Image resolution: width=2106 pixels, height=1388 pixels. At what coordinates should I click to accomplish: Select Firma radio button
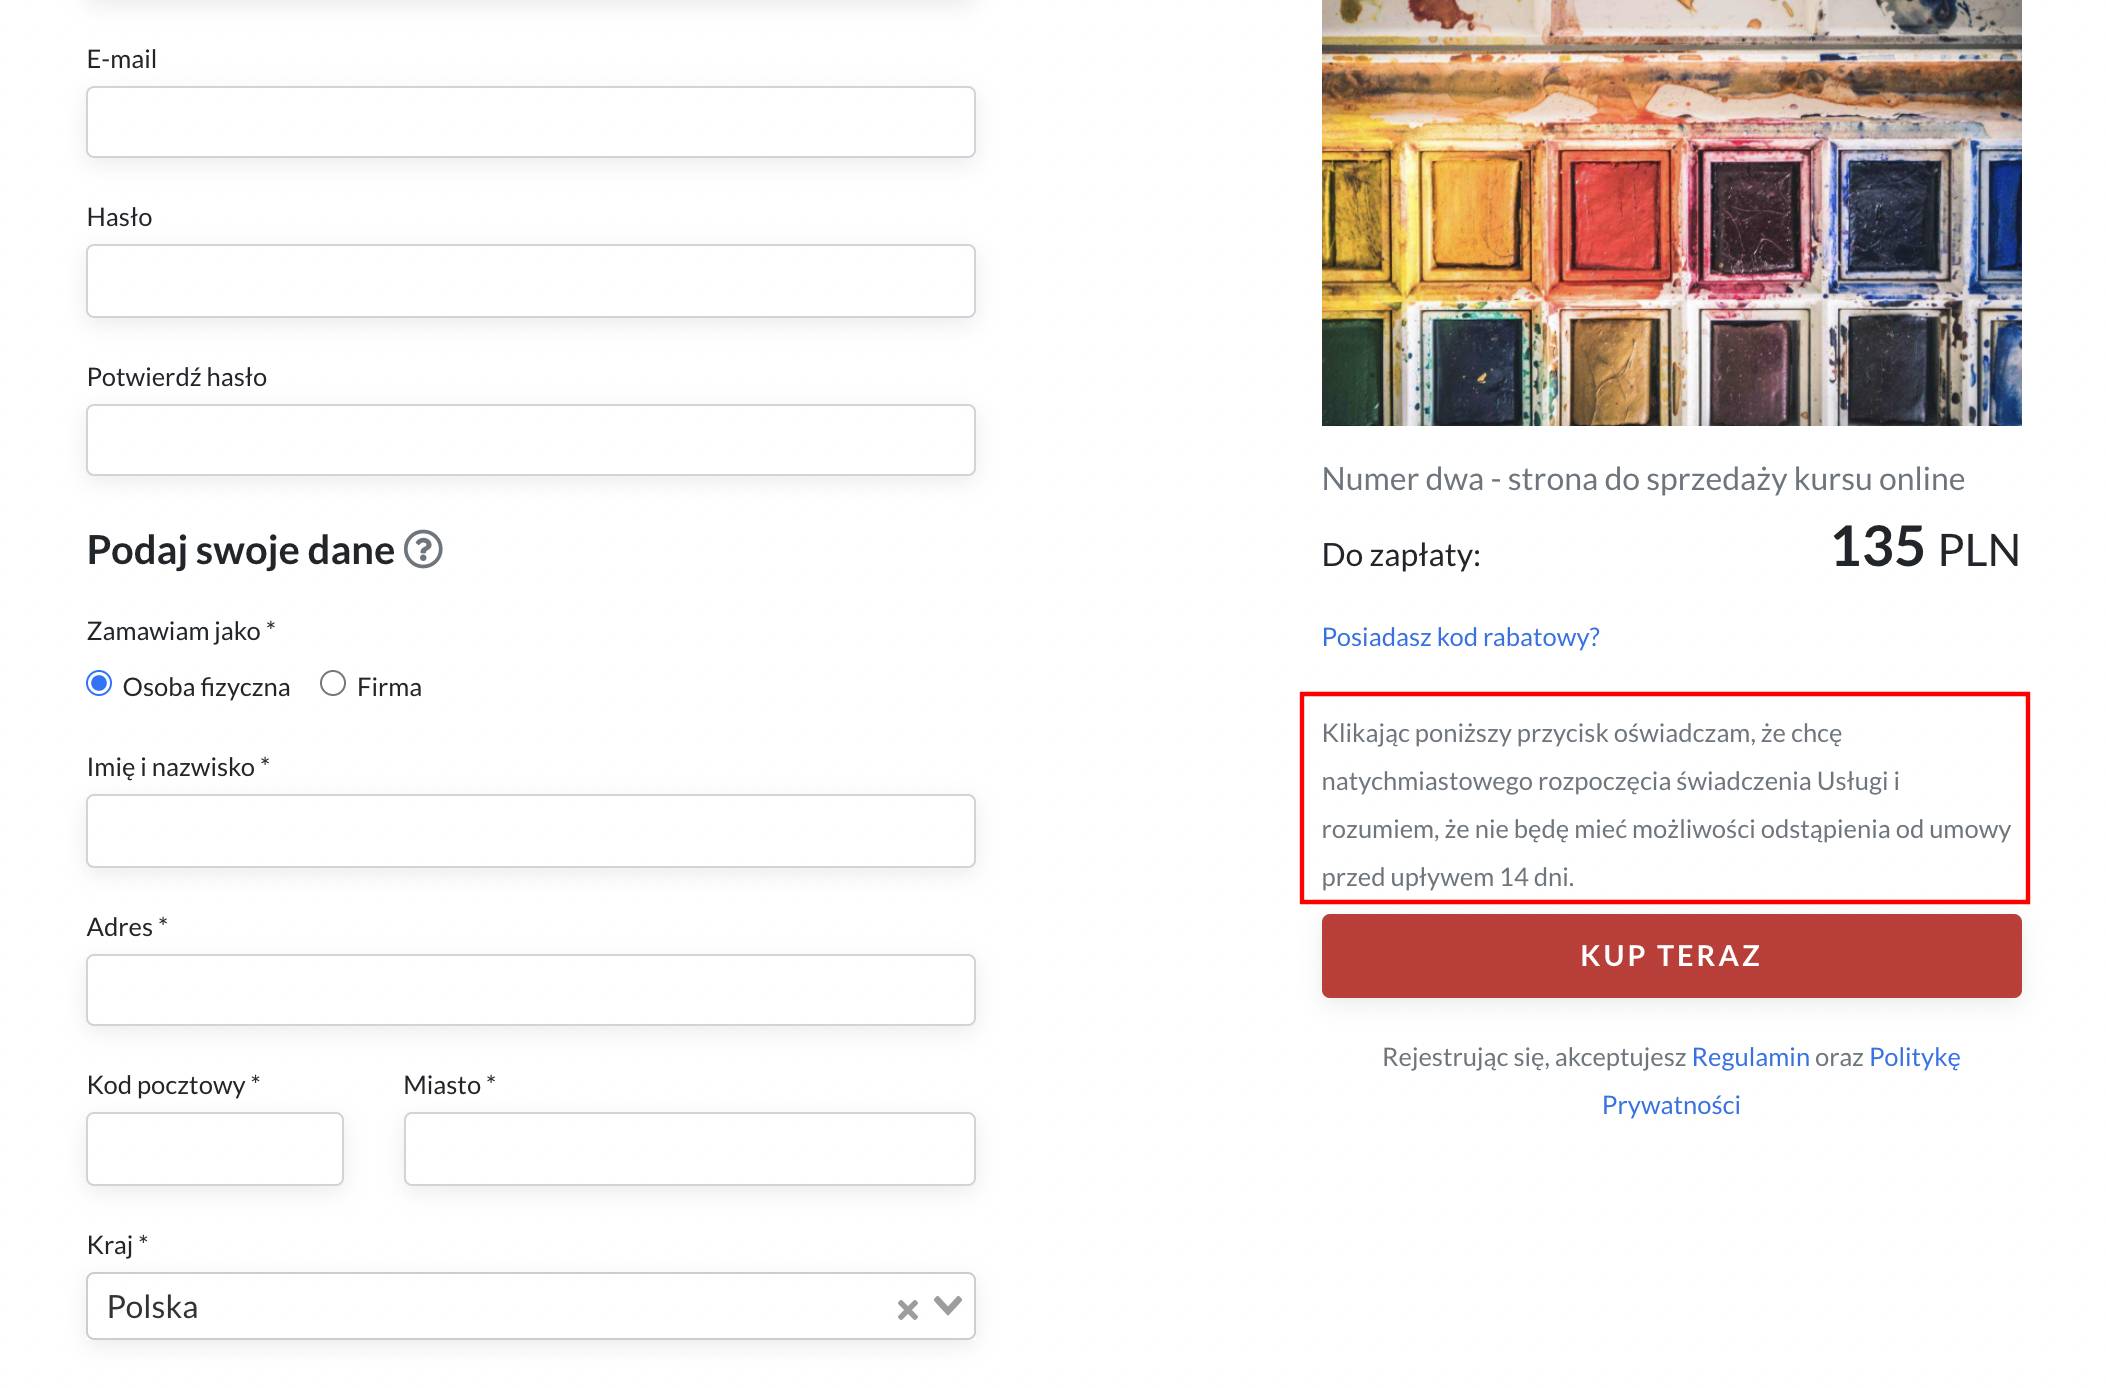pyautogui.click(x=333, y=684)
